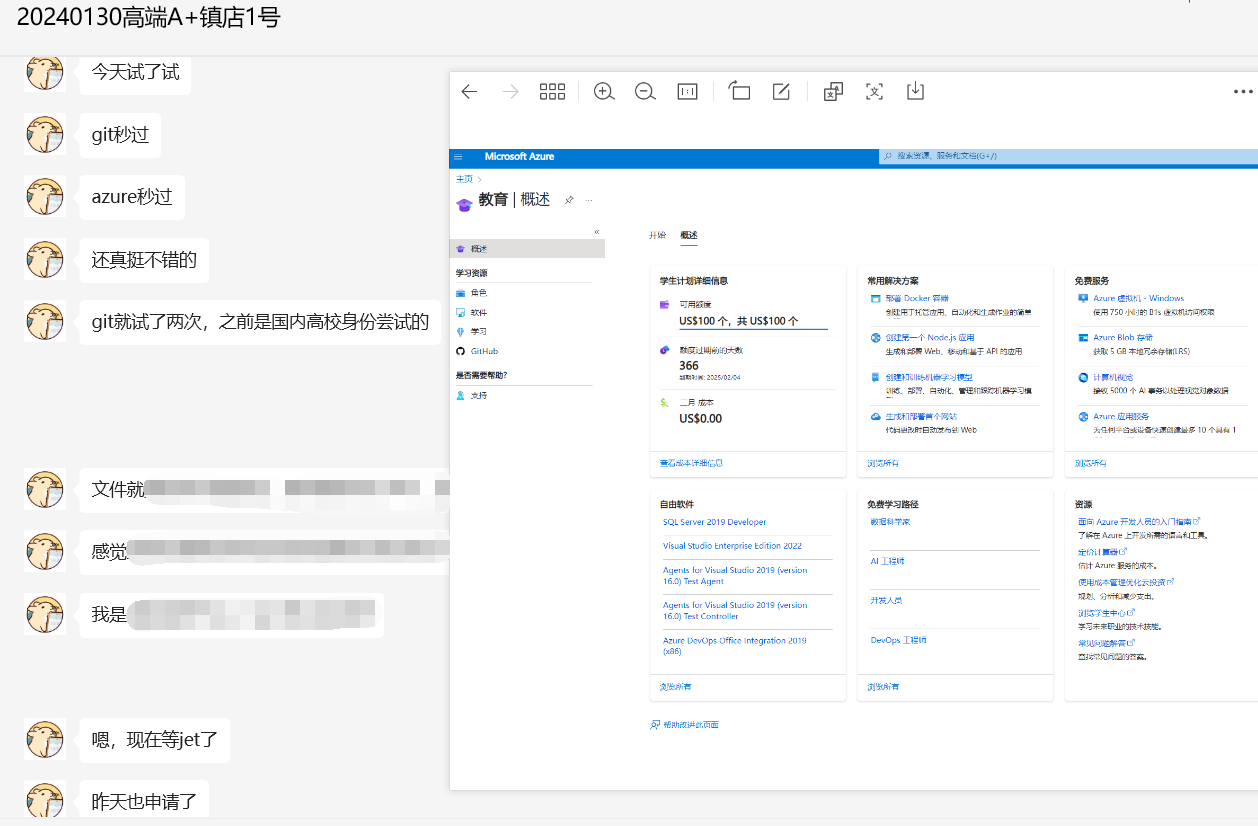Open 定价计算器 resource link
The image size is (1258, 826).
[x=1102, y=552]
